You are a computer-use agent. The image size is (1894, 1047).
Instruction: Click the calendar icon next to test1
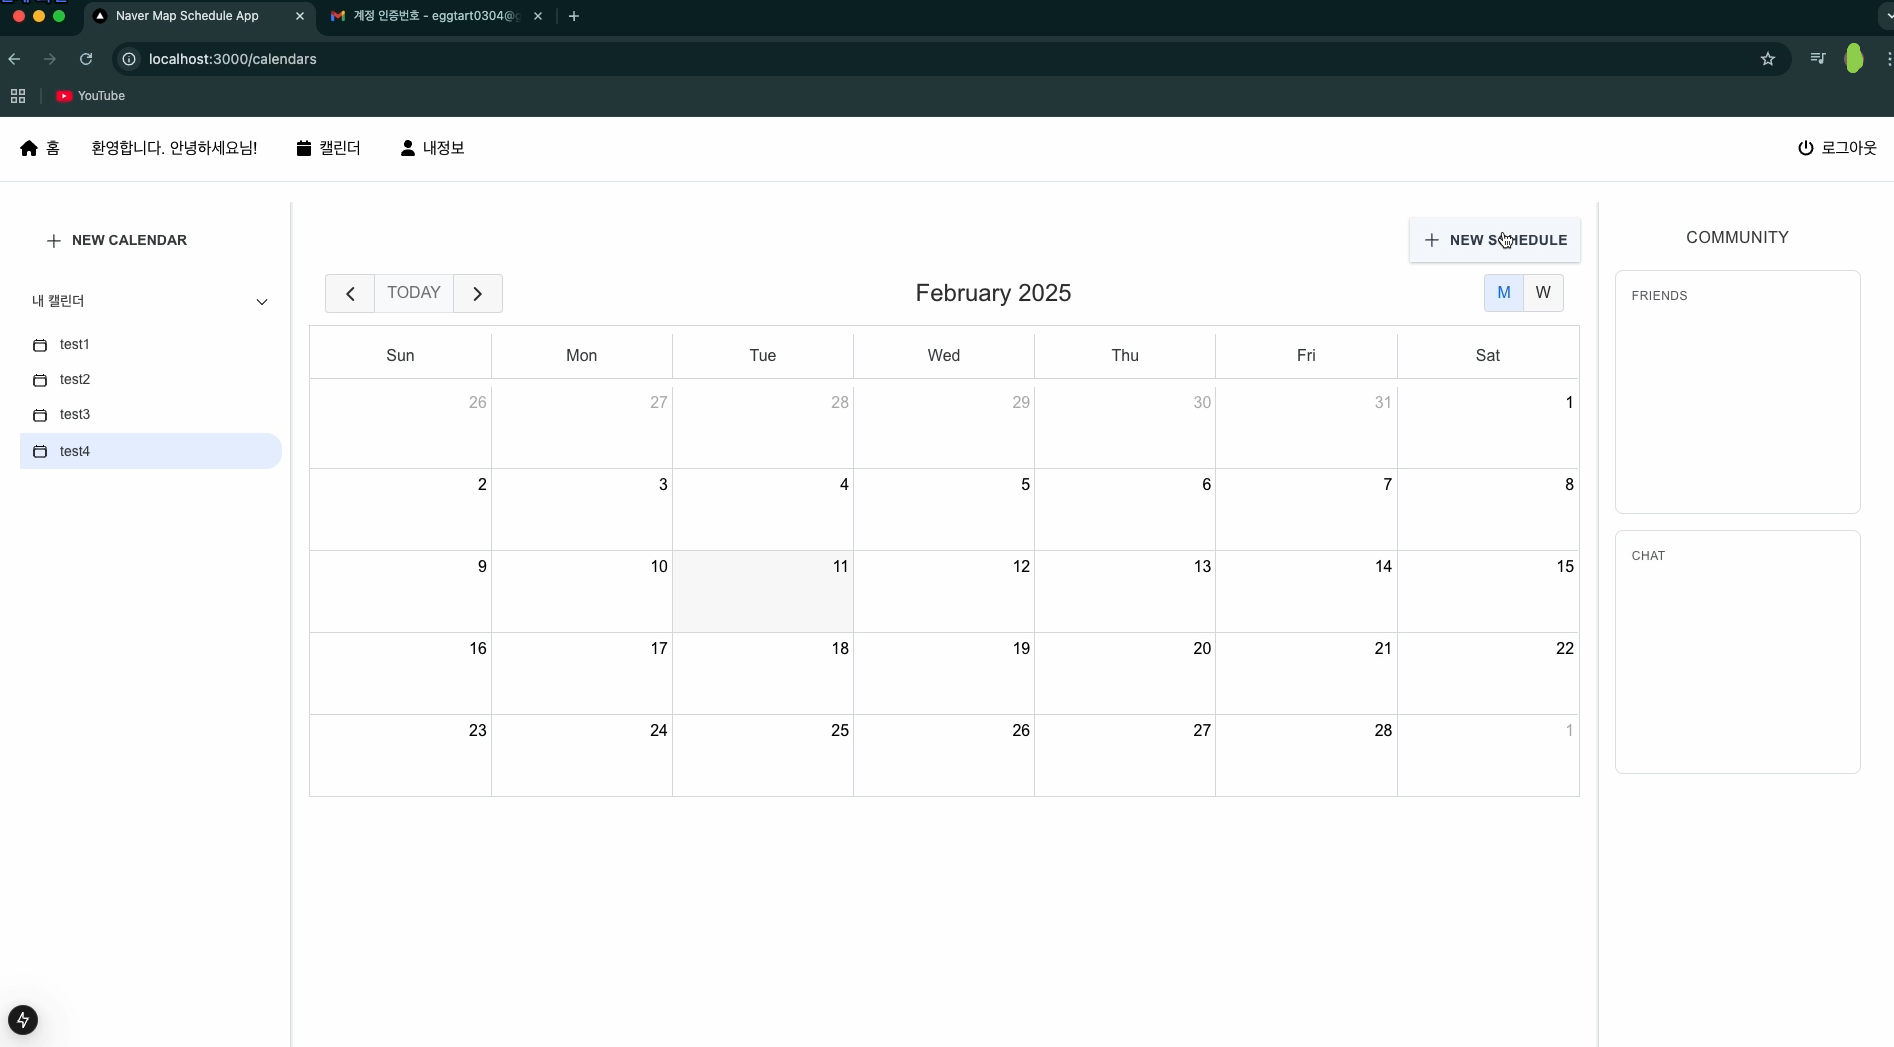(x=40, y=345)
